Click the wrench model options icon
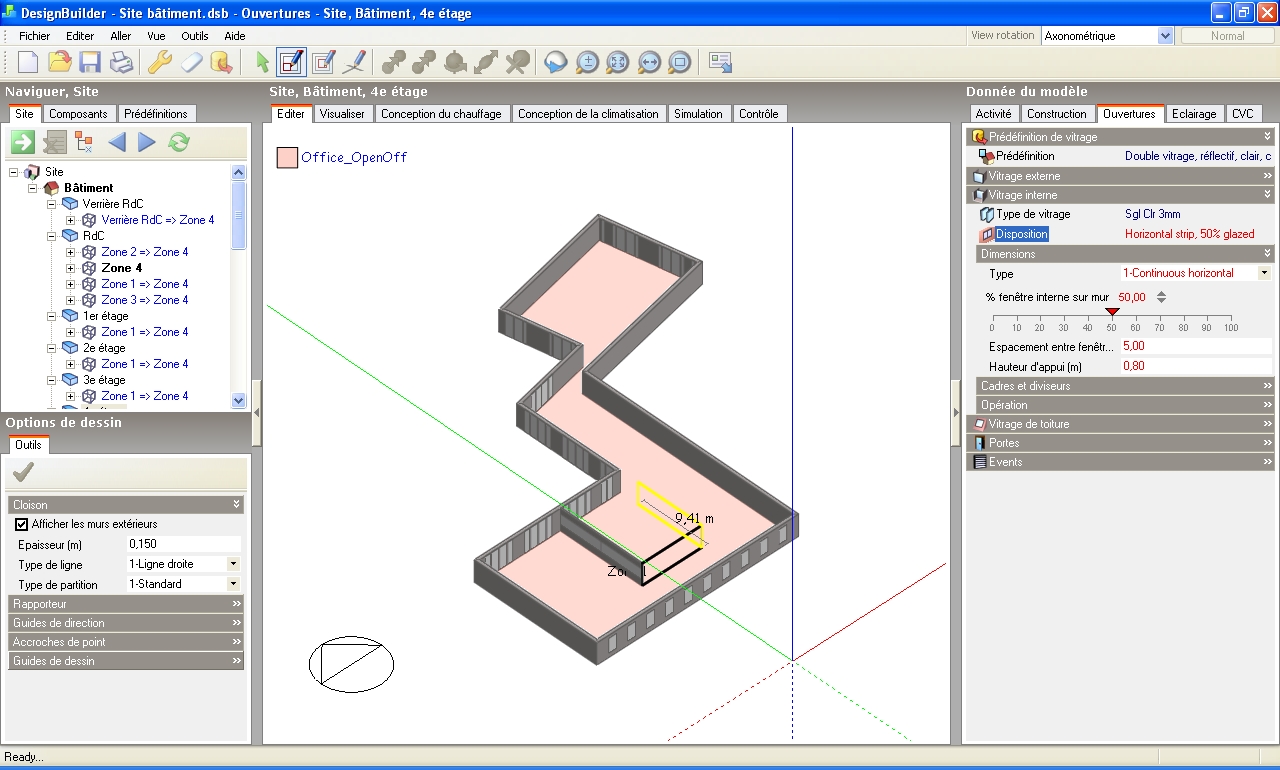This screenshot has width=1280, height=770. [x=160, y=62]
